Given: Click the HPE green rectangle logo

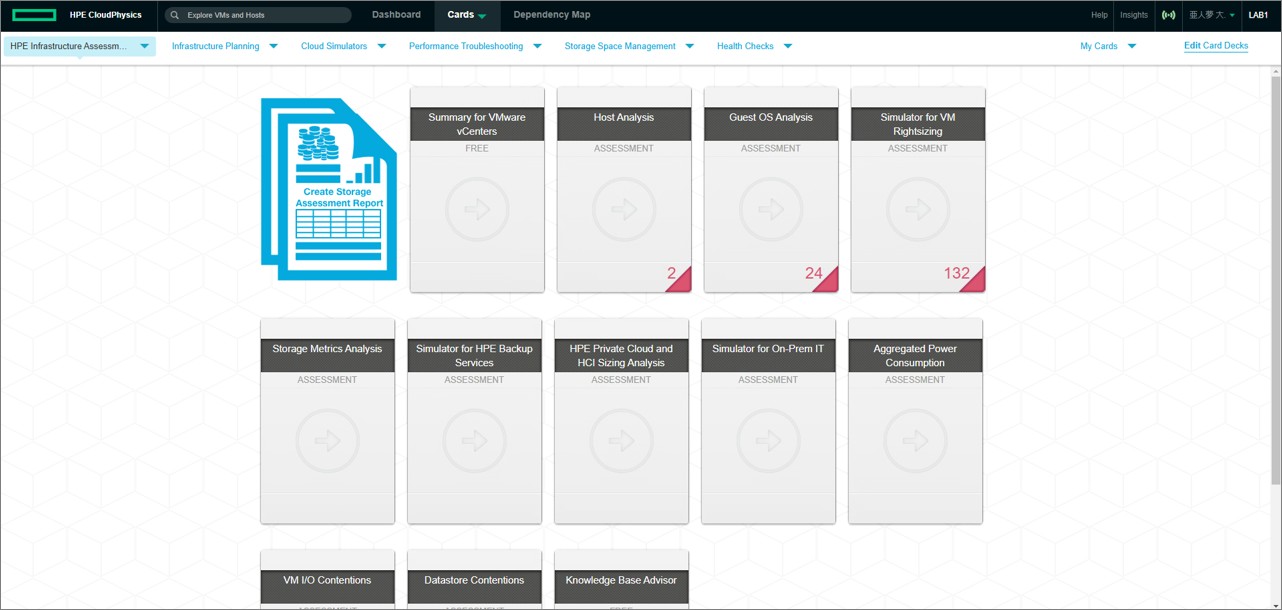Looking at the screenshot, I should [34, 15].
